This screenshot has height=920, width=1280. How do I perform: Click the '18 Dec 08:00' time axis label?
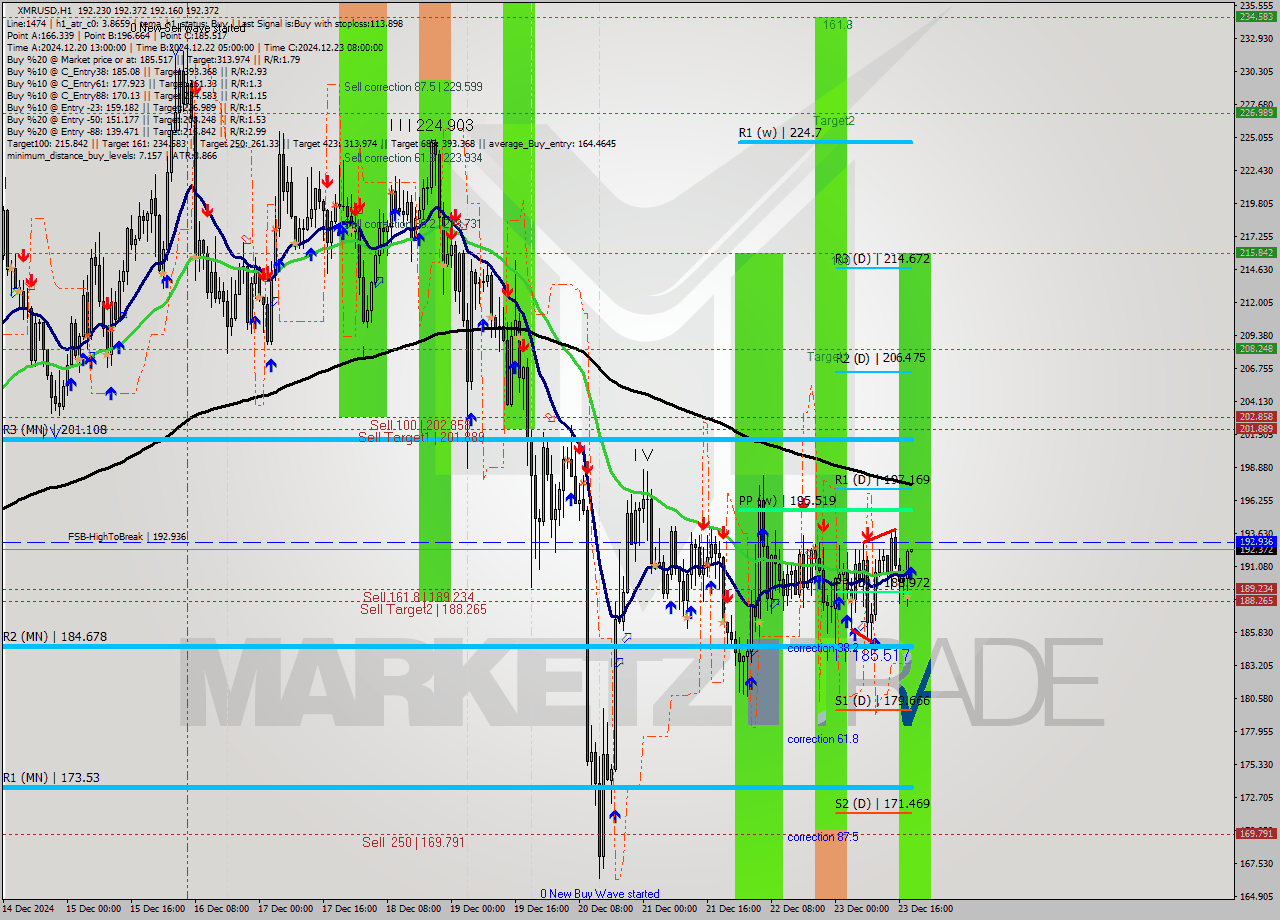[414, 909]
